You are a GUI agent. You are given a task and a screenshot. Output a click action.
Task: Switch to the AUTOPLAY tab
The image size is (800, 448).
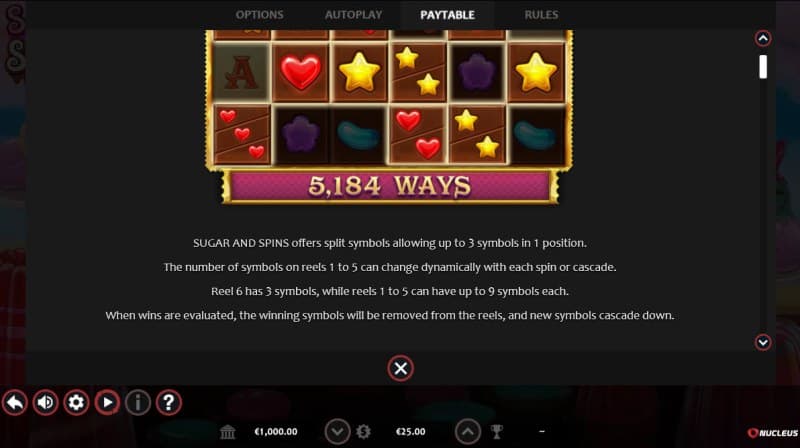(x=354, y=15)
